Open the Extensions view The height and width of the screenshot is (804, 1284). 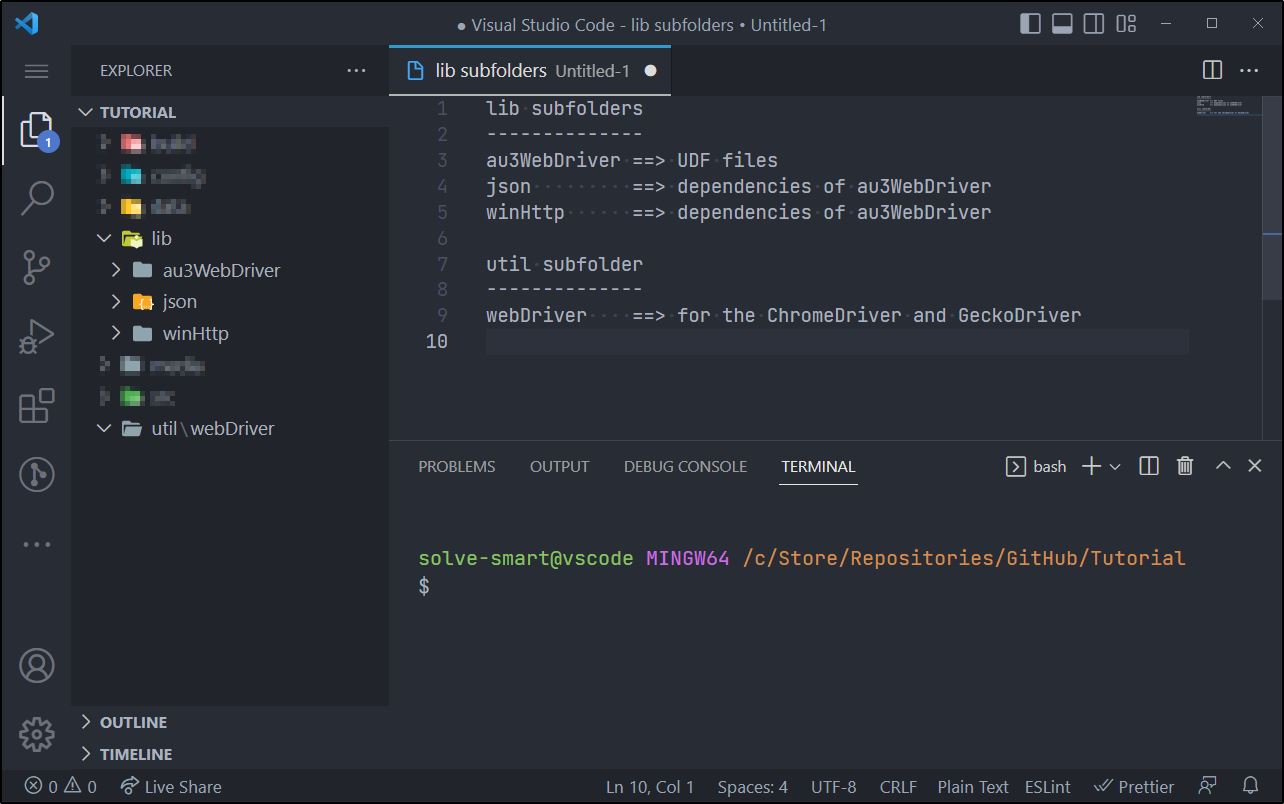click(x=37, y=406)
